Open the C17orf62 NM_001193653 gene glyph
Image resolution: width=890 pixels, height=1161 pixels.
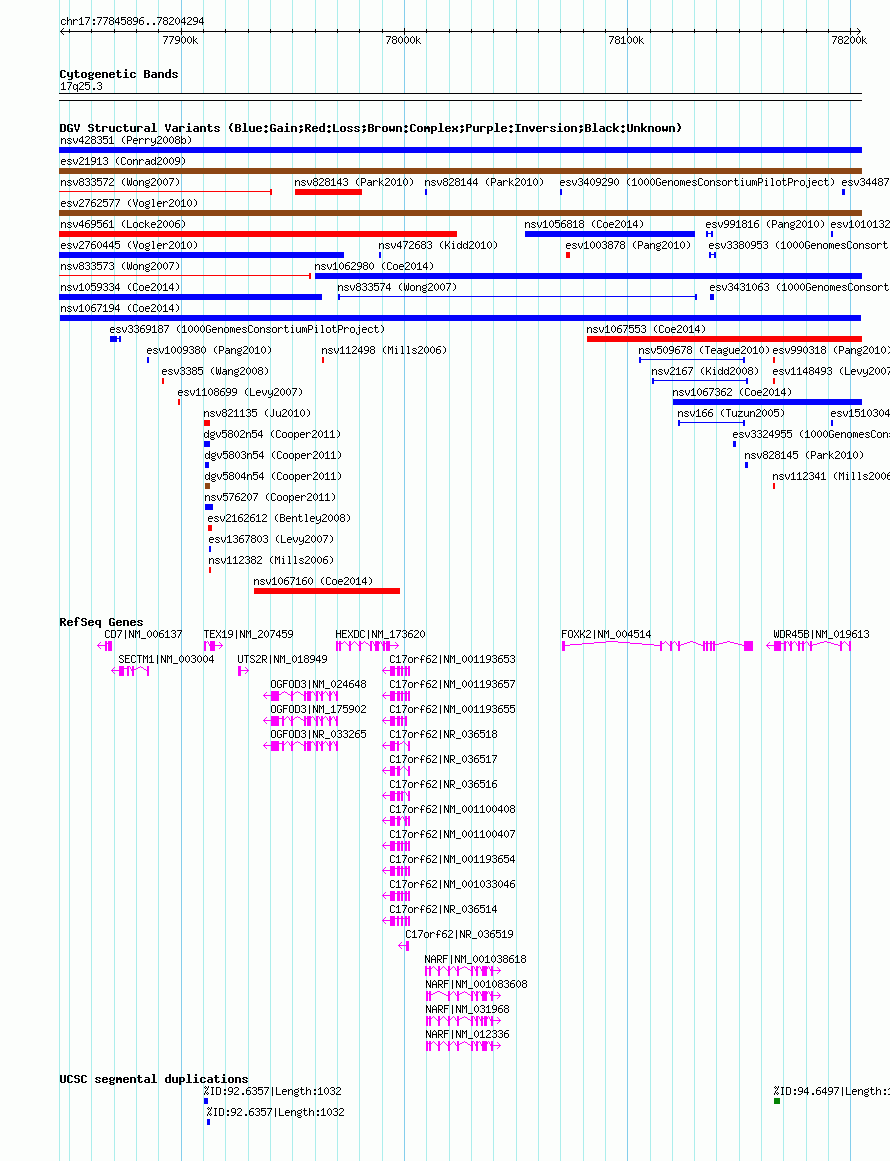coord(396,671)
